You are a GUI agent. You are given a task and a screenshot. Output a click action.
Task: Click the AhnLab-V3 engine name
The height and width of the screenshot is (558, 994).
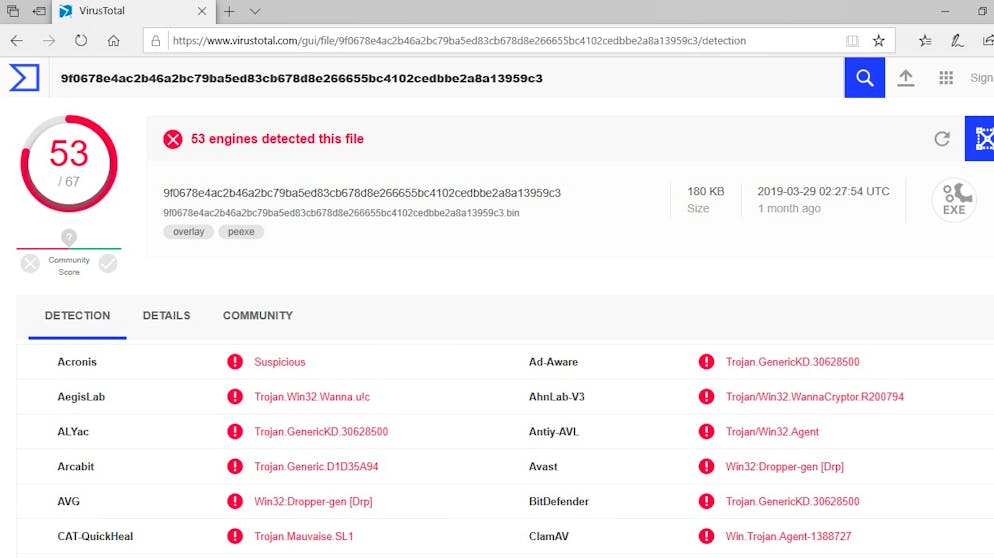557,397
